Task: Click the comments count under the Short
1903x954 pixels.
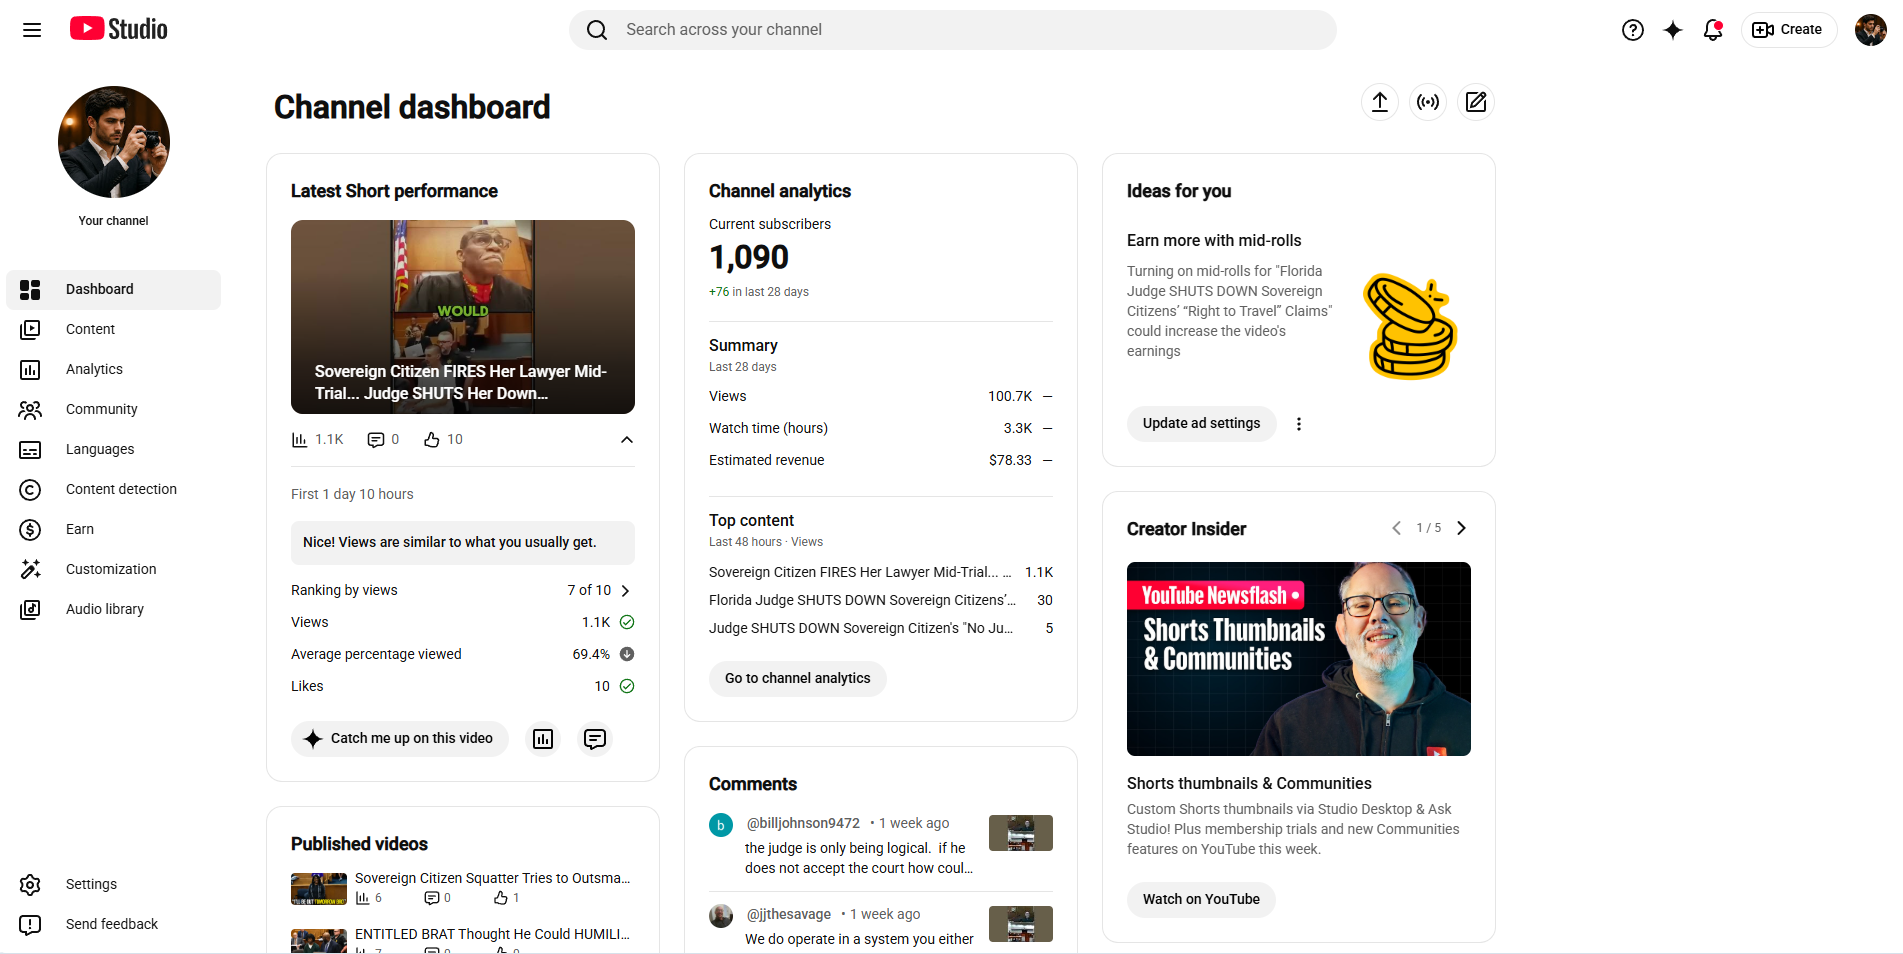Action: (x=383, y=440)
